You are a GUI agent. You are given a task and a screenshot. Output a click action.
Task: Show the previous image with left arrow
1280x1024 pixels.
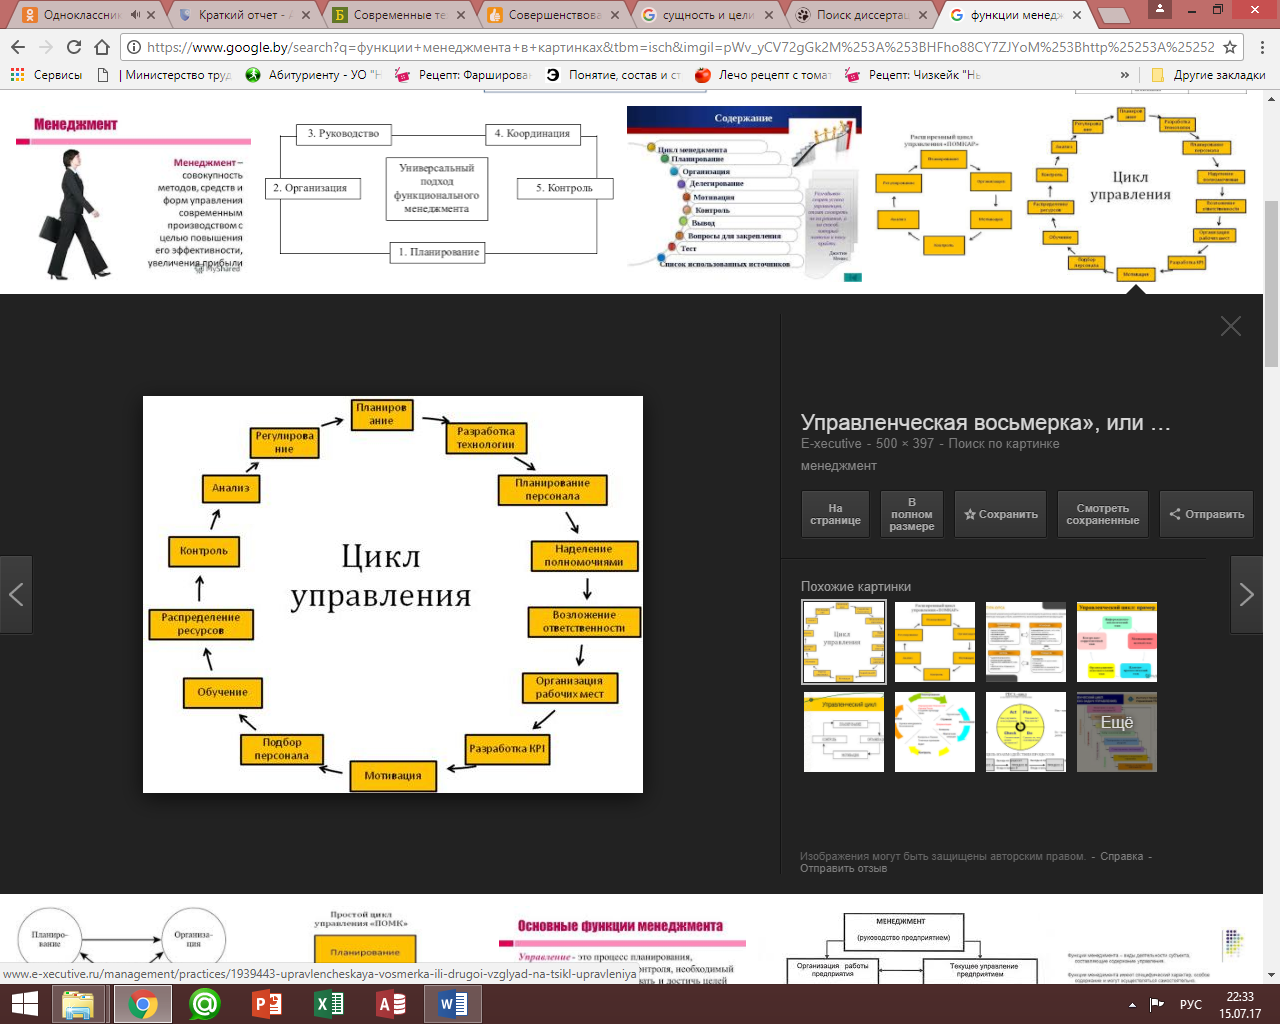click(x=16, y=594)
